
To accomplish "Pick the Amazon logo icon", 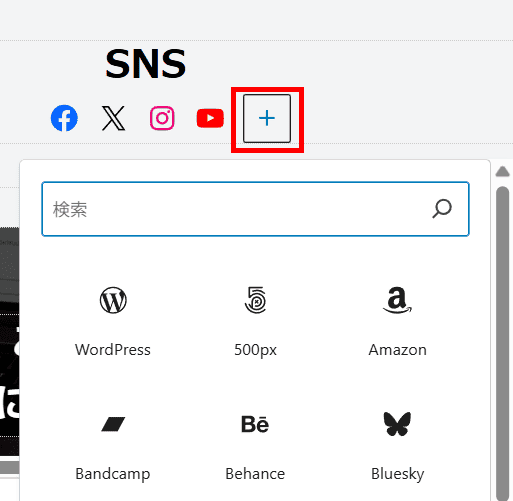I will pyautogui.click(x=397, y=300).
